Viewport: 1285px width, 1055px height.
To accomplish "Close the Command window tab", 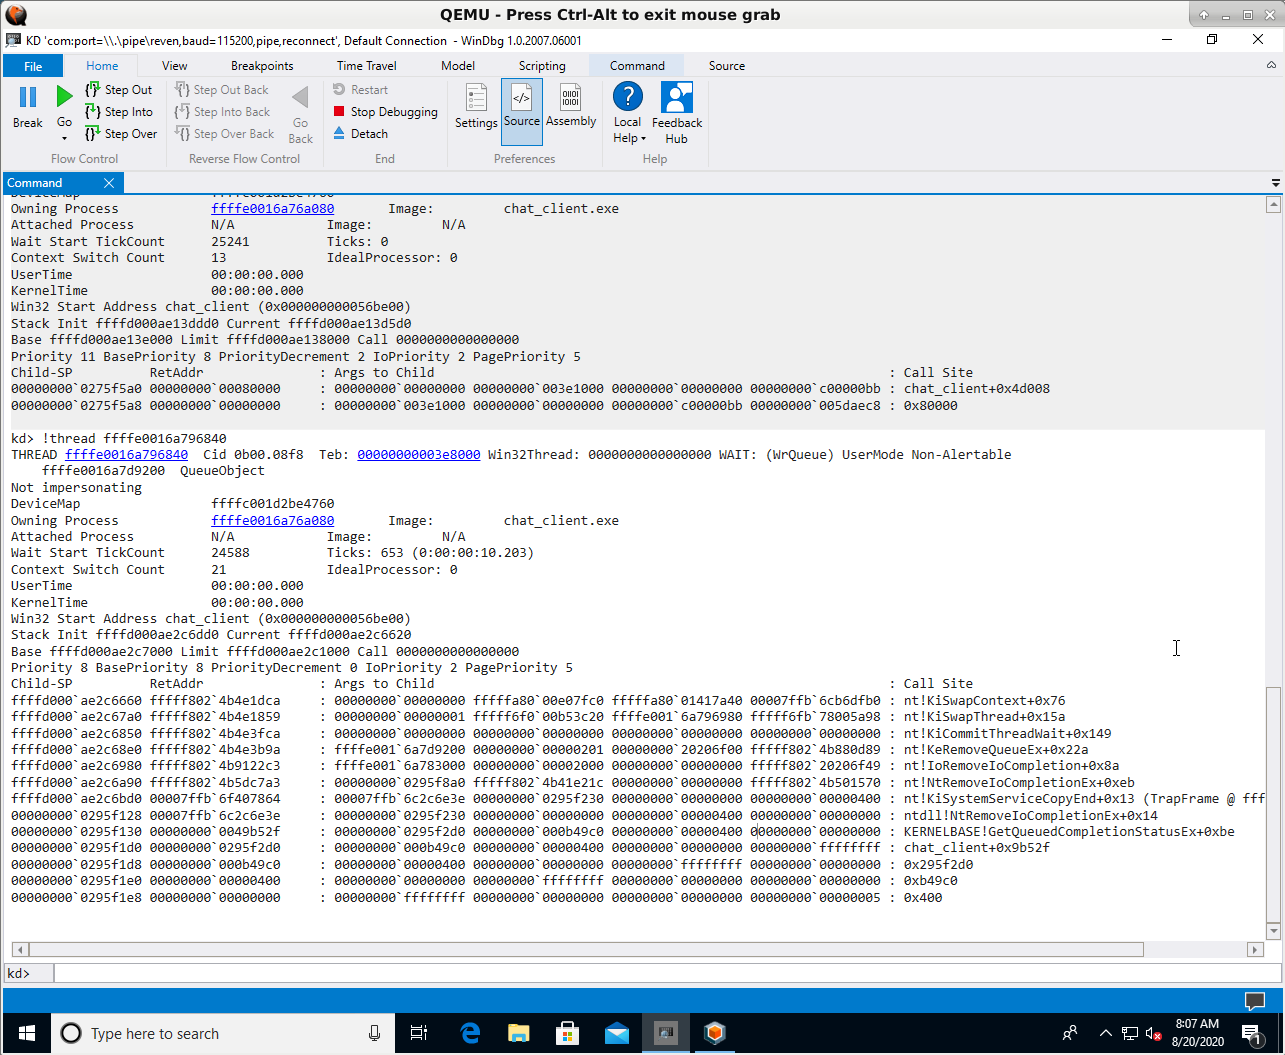I will pos(109,183).
